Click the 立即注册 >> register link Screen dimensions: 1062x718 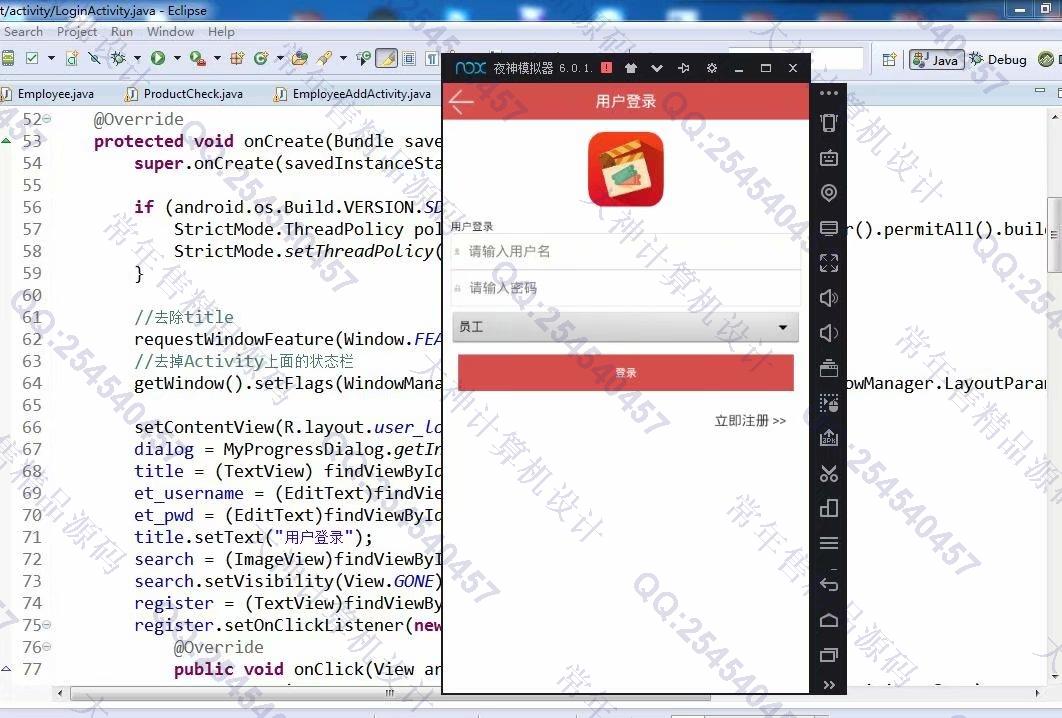tap(750, 421)
